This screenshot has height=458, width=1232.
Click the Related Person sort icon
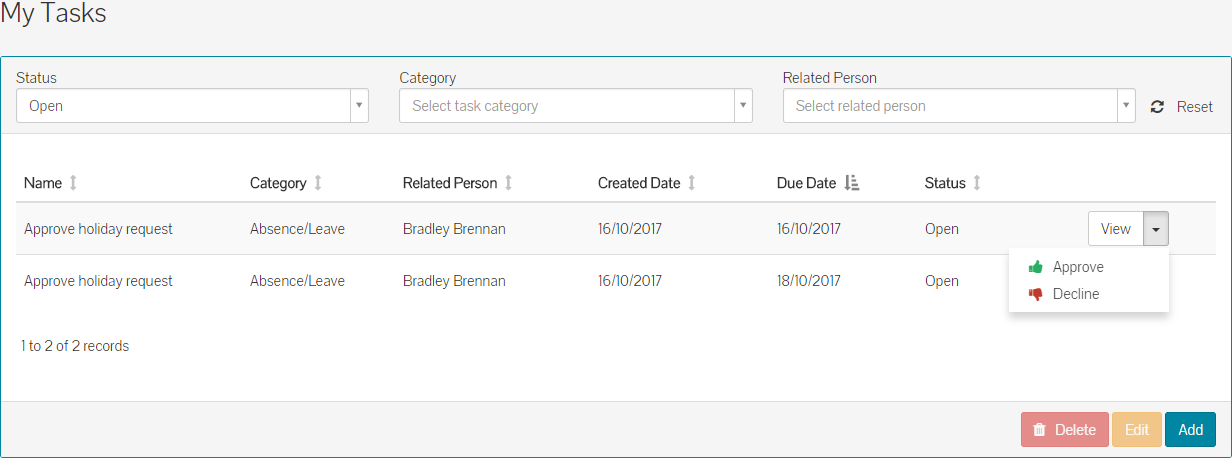508,183
